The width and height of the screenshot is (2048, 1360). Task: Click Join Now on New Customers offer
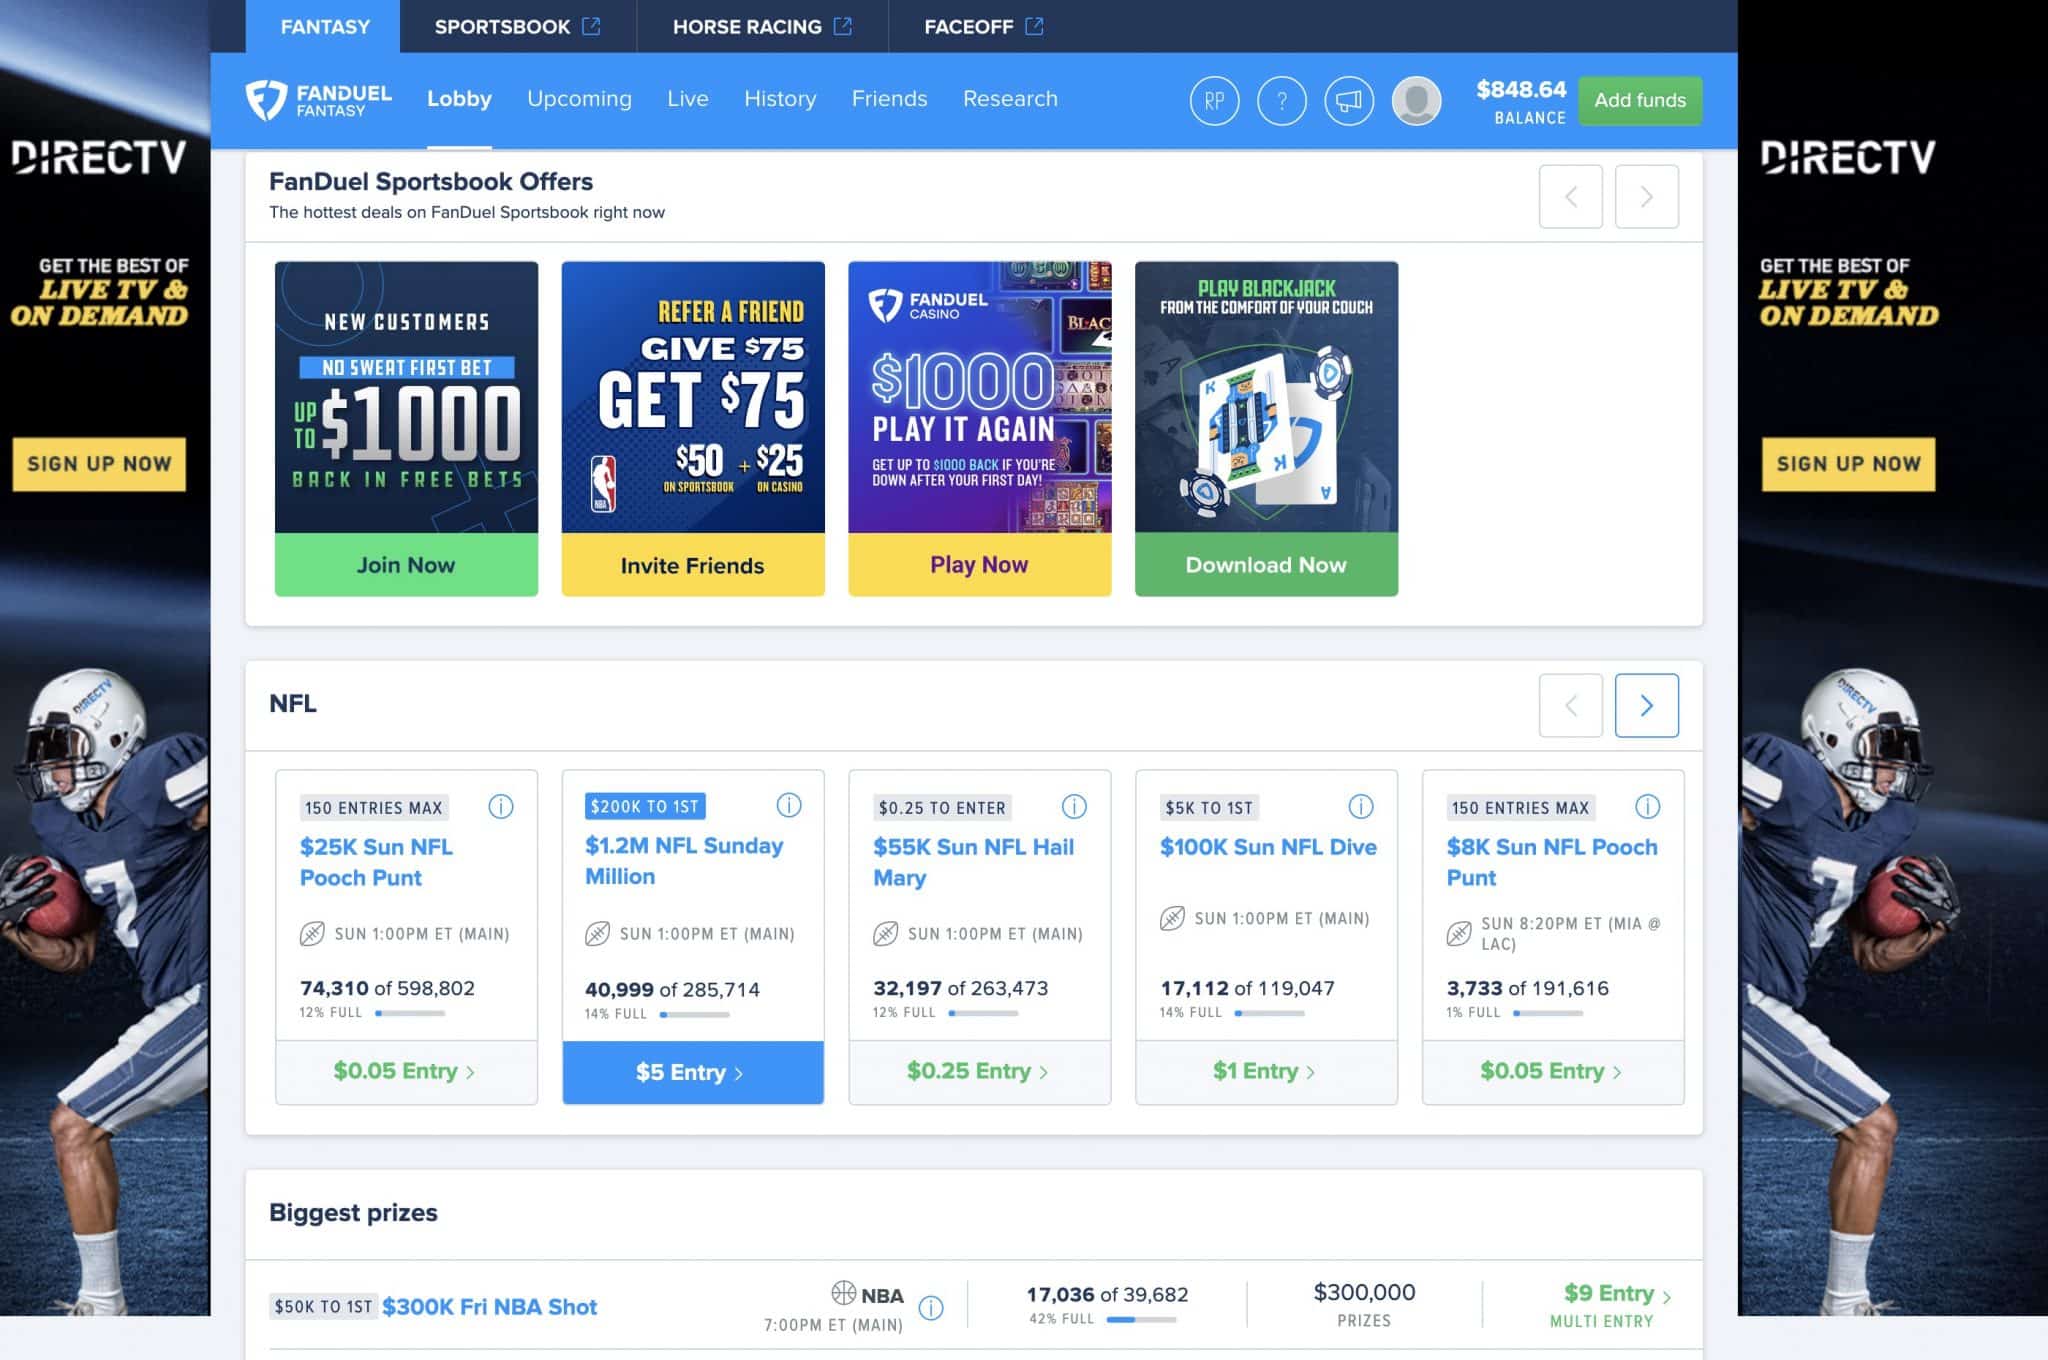click(406, 565)
